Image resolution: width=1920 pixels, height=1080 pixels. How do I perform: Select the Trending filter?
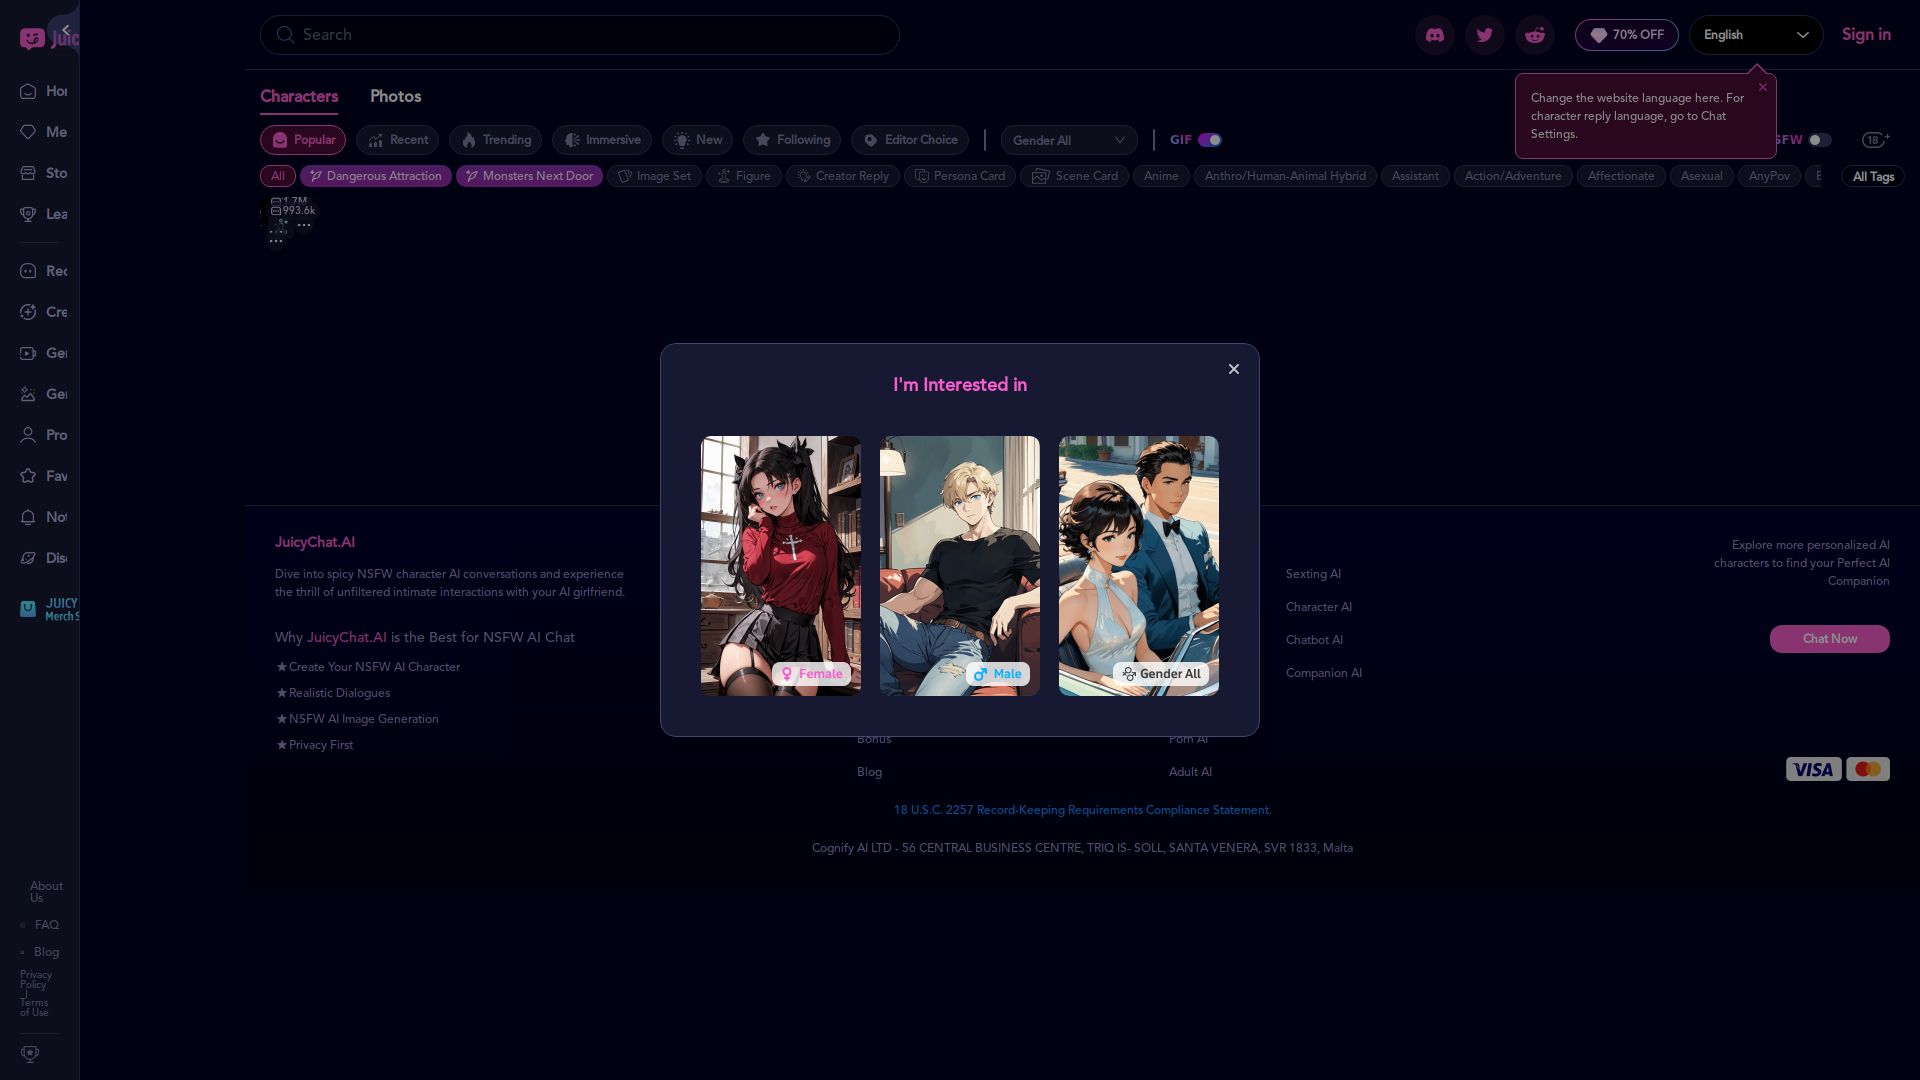click(x=495, y=140)
